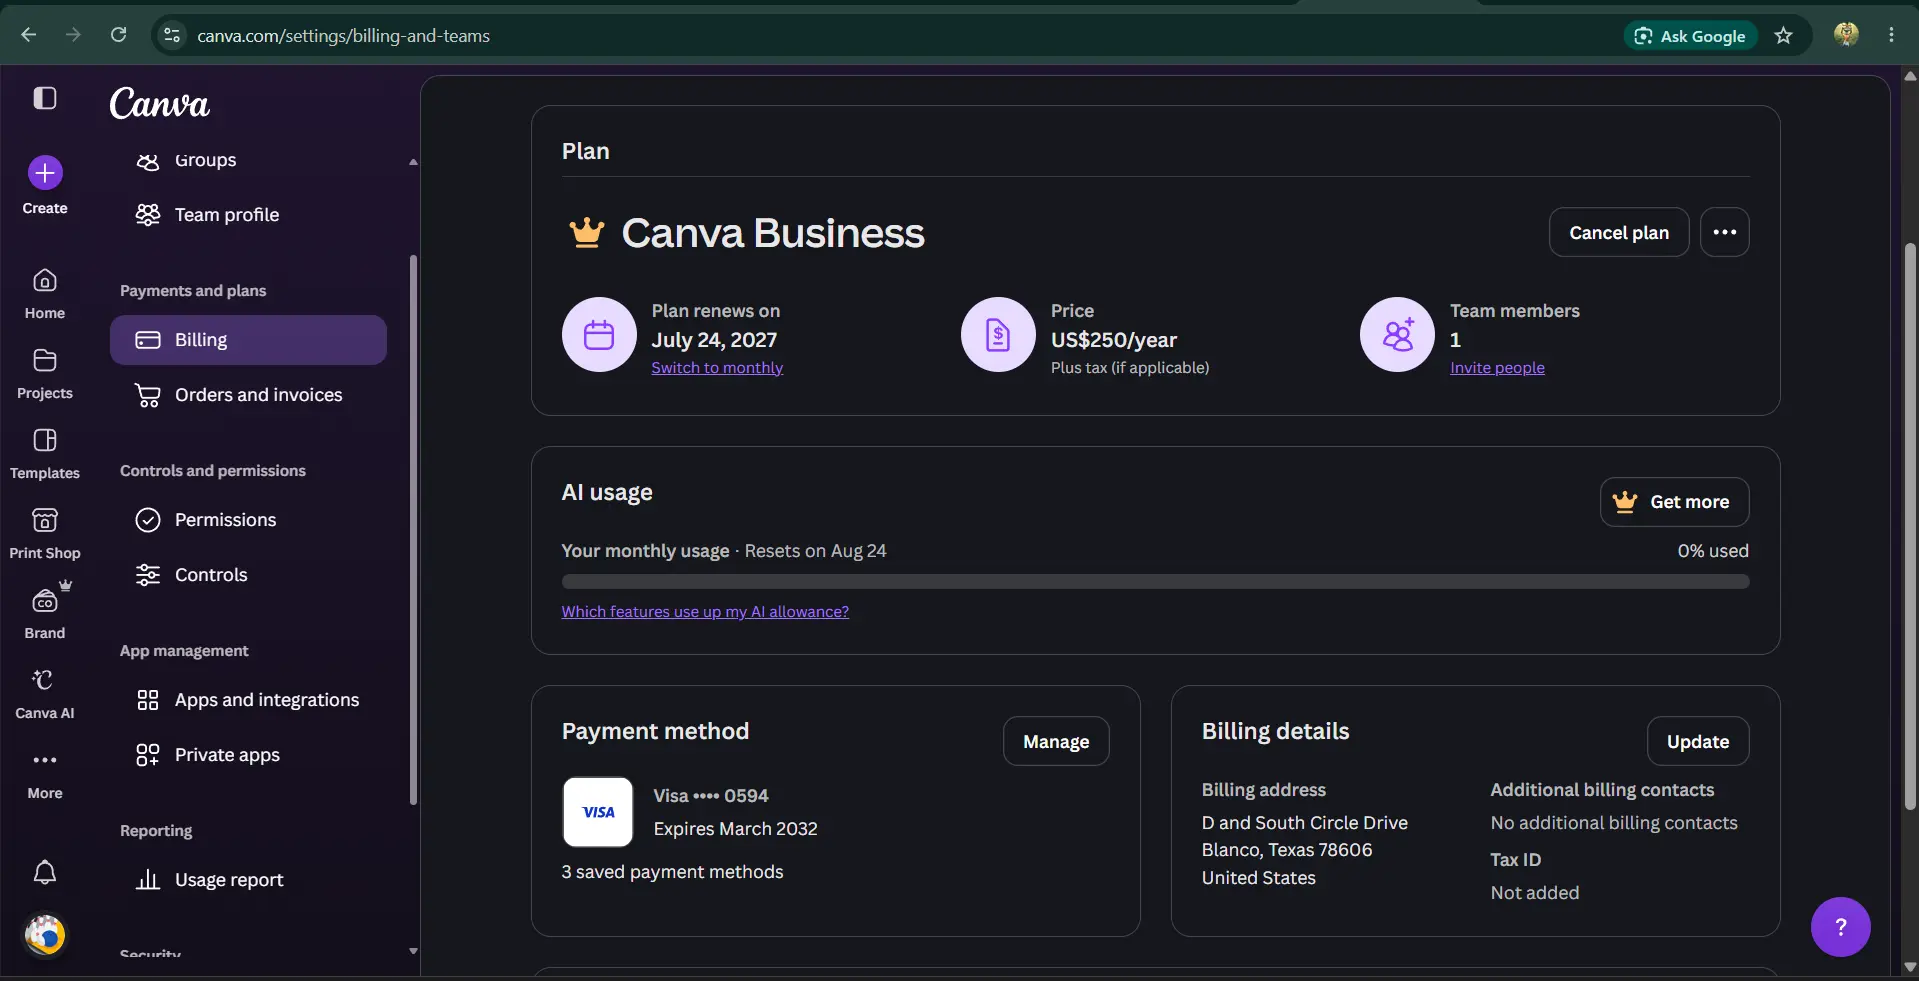Click the team members icon
Viewport: 1919px width, 981px height.
click(x=1397, y=334)
